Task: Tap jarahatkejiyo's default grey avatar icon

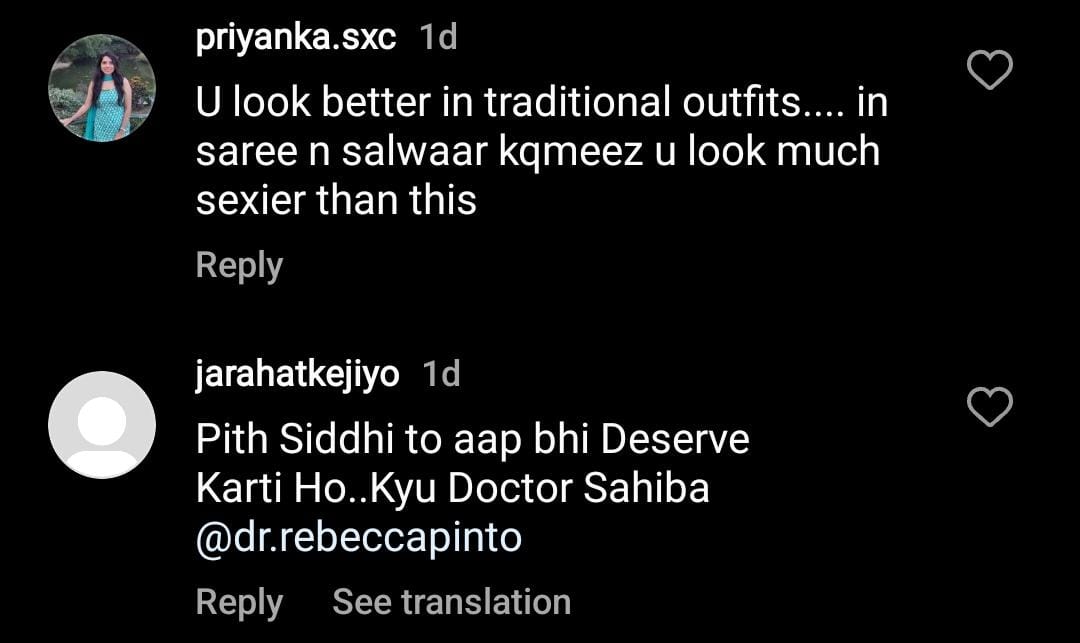Action: 102,425
